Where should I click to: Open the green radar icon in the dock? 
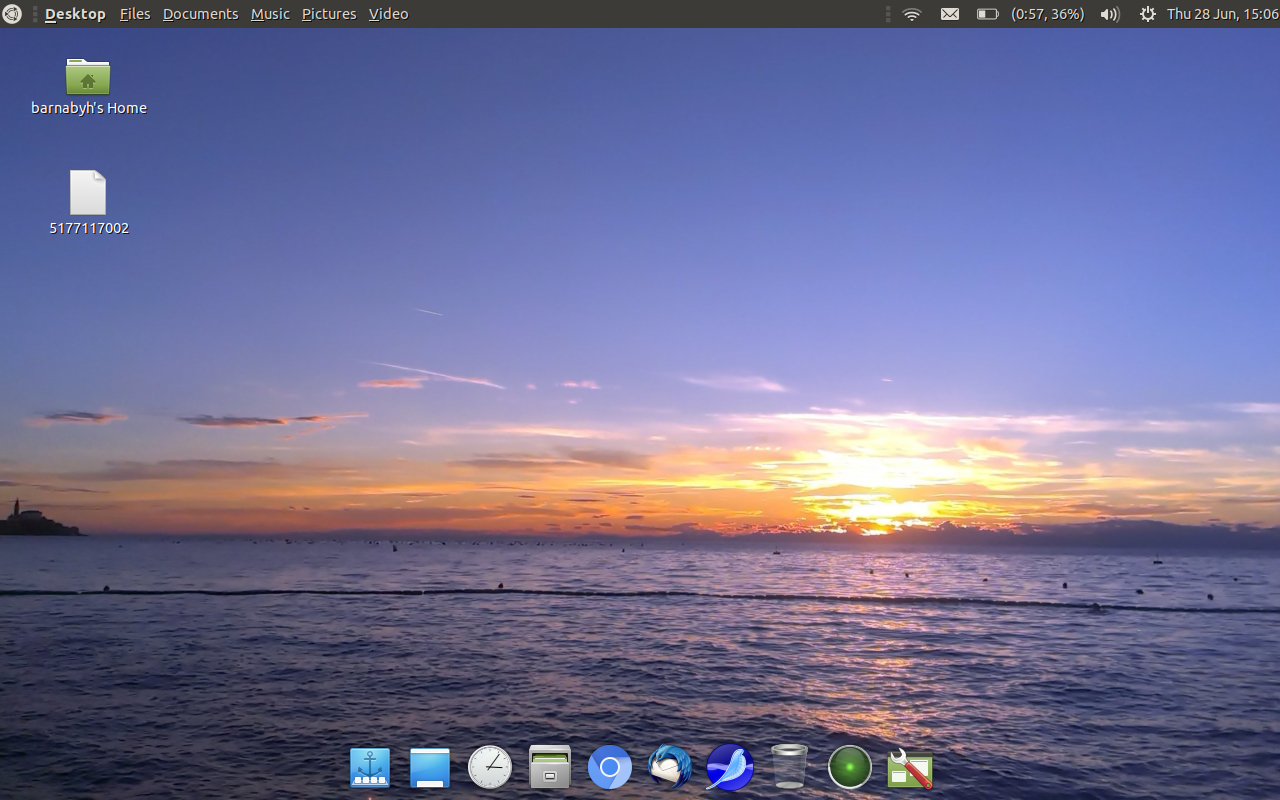tap(850, 768)
